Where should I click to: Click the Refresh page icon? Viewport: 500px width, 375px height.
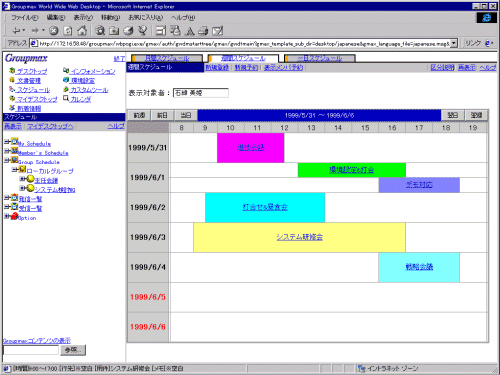pos(68,31)
